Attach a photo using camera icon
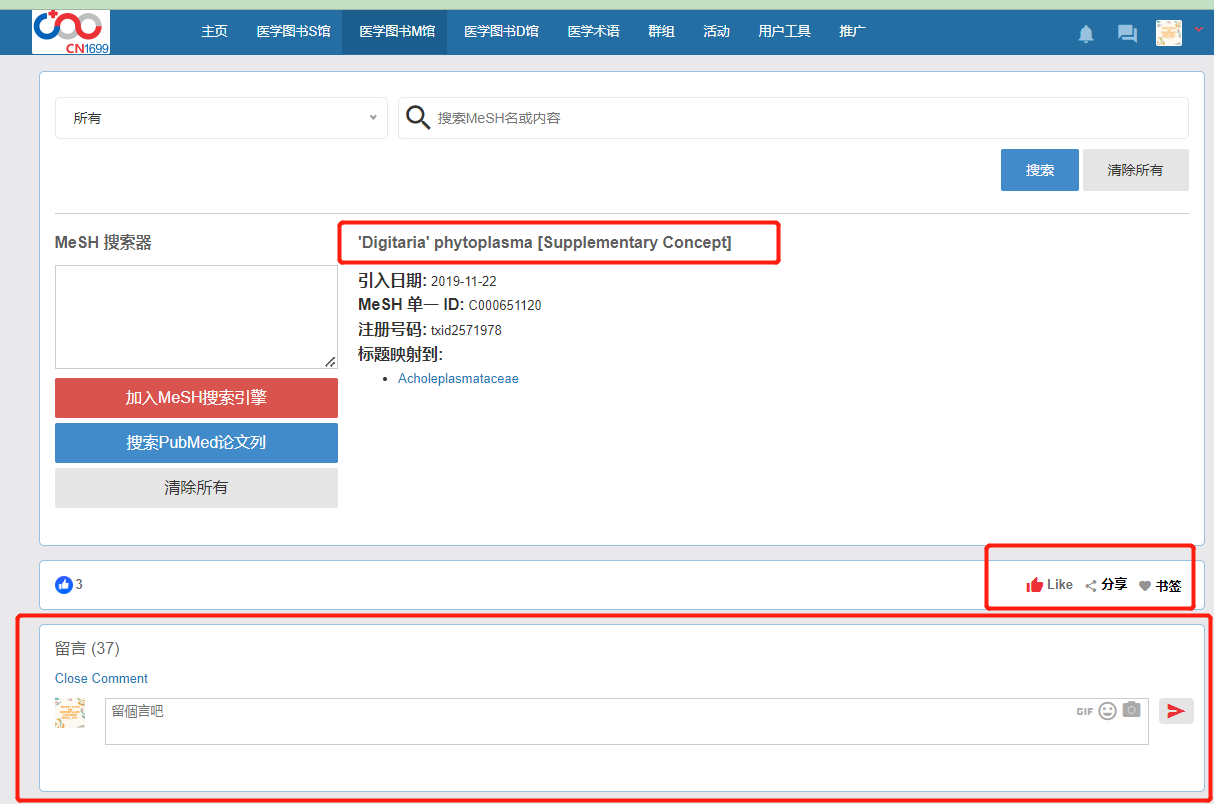Image resolution: width=1214 pixels, height=804 pixels. tap(1131, 710)
